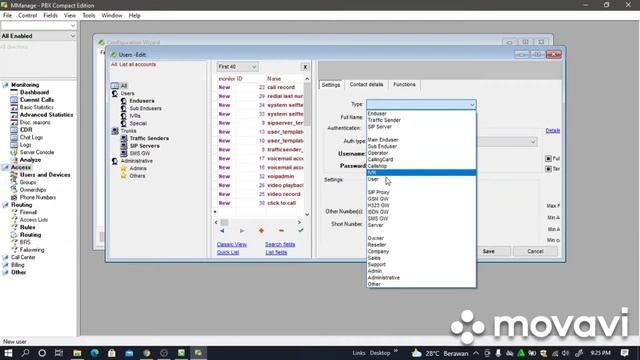Open the Details link next to Authentication
Screen dimensions: 640x360
click(x=553, y=131)
